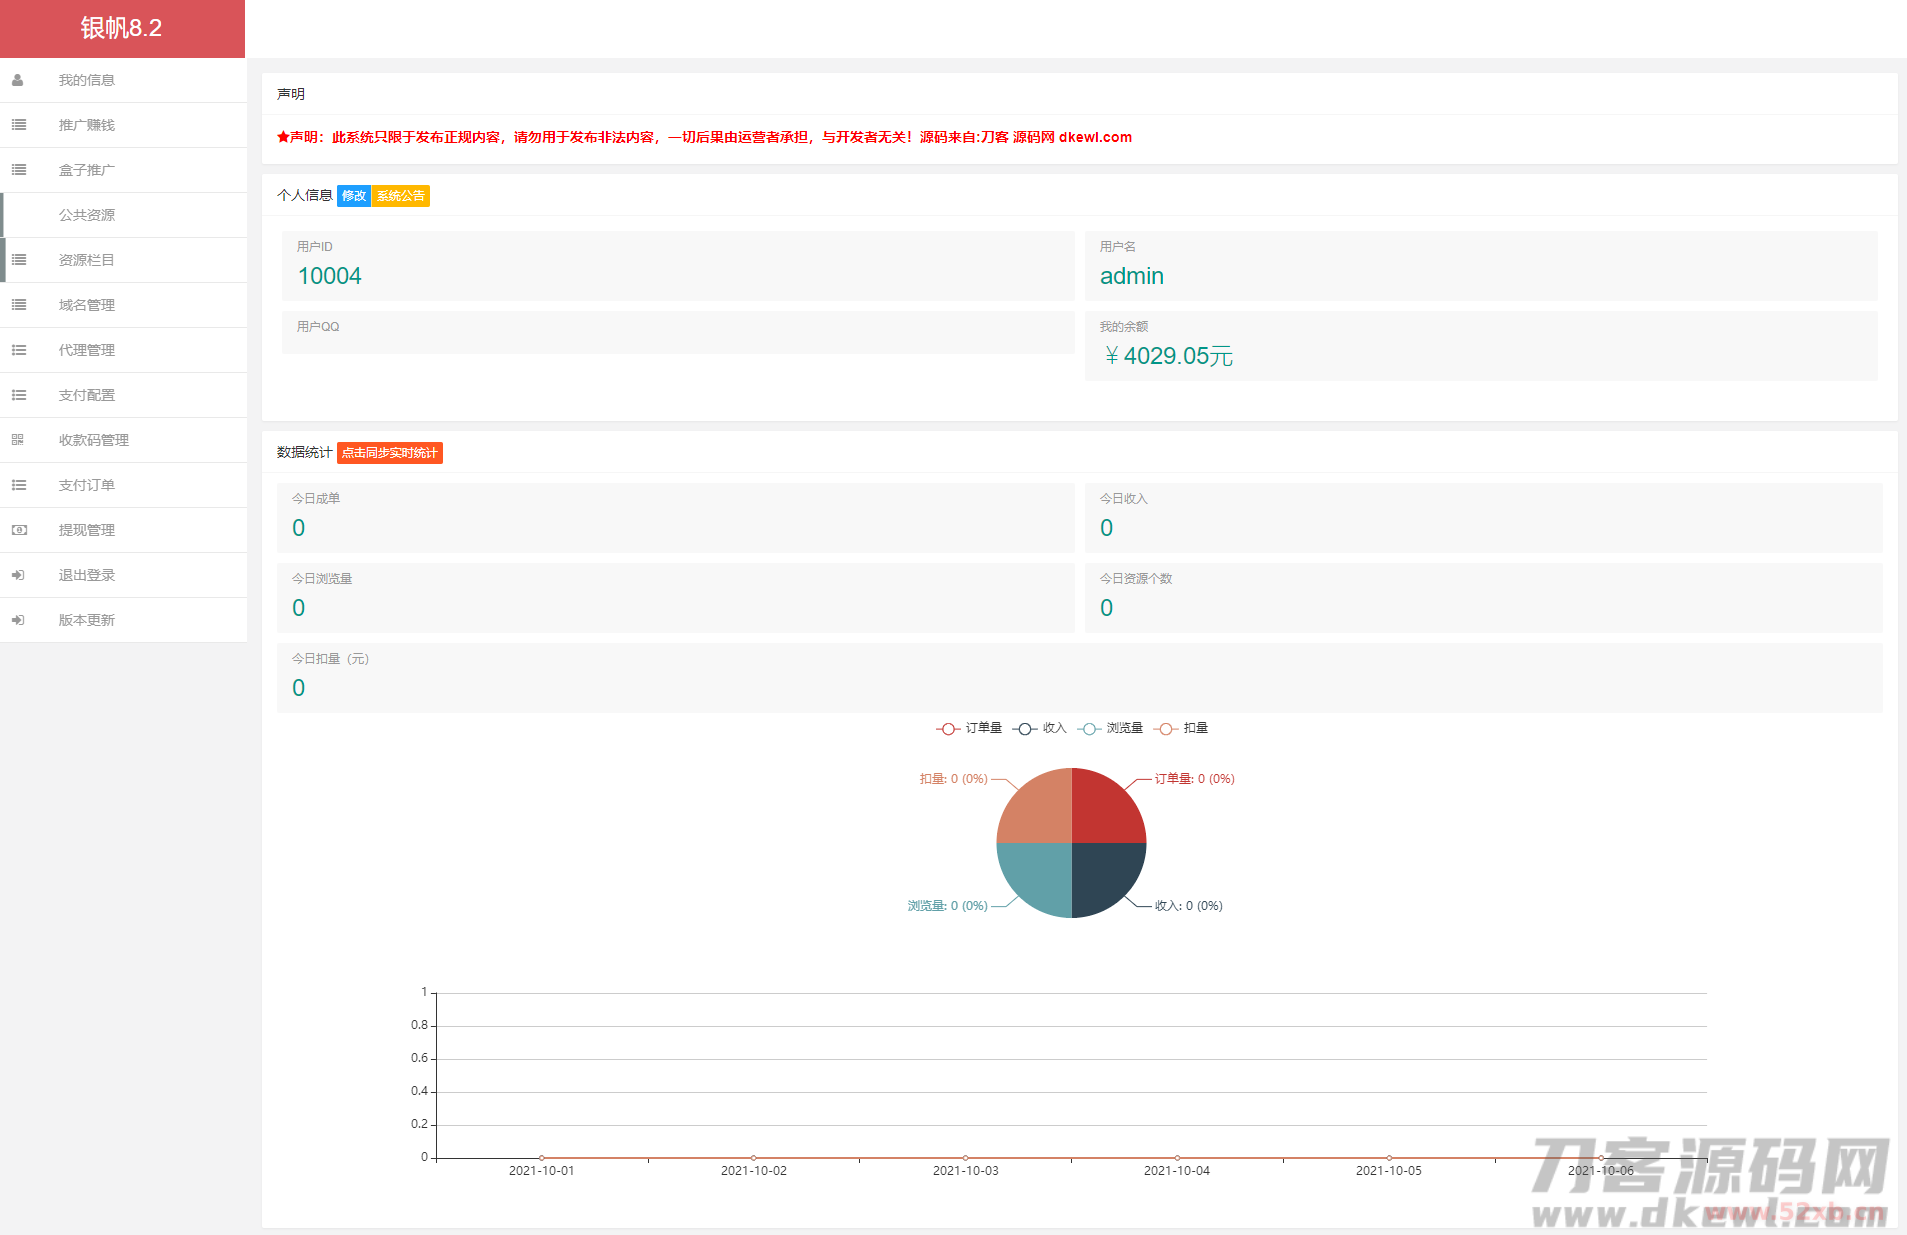
Task: Click the list icon next to 域名管理
Action: tap(18, 305)
